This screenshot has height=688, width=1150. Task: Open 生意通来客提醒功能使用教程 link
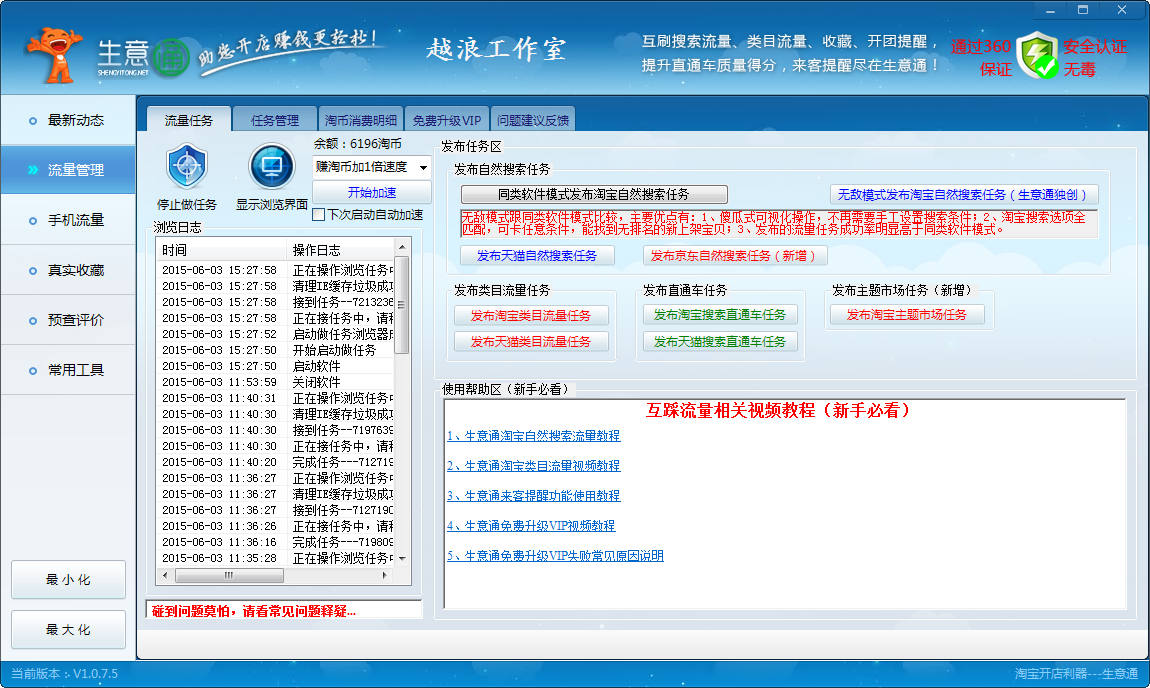pyautogui.click(x=533, y=496)
